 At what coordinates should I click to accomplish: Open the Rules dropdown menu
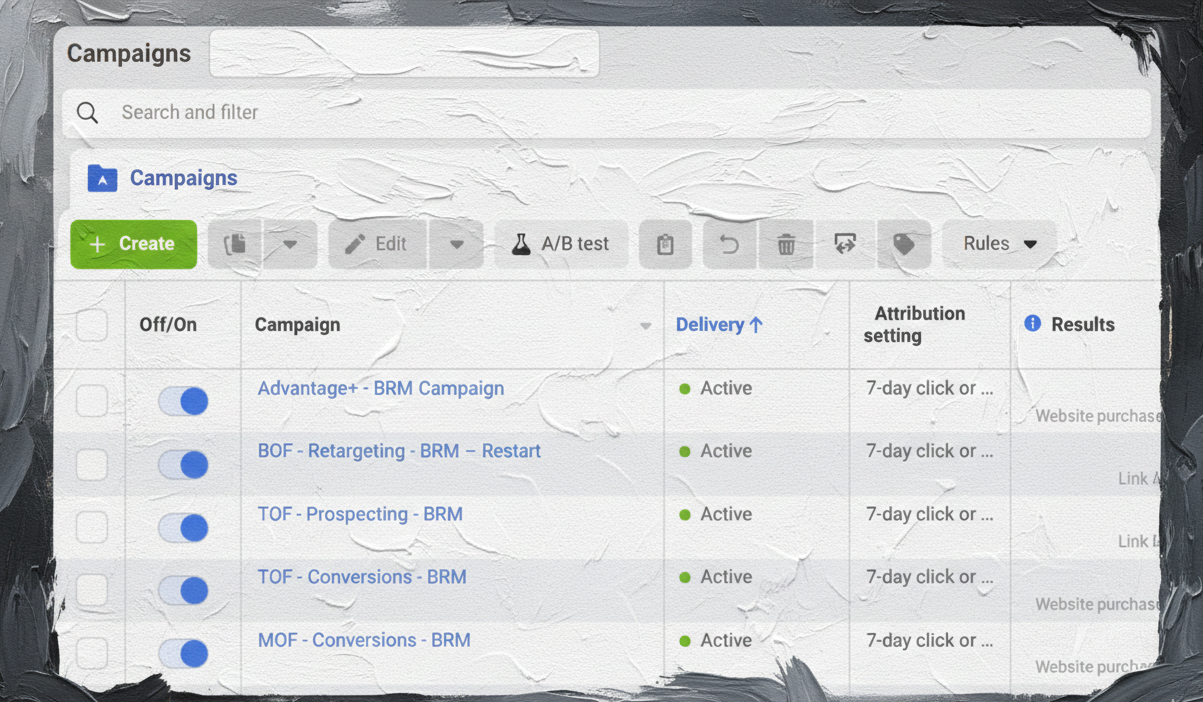[999, 245]
